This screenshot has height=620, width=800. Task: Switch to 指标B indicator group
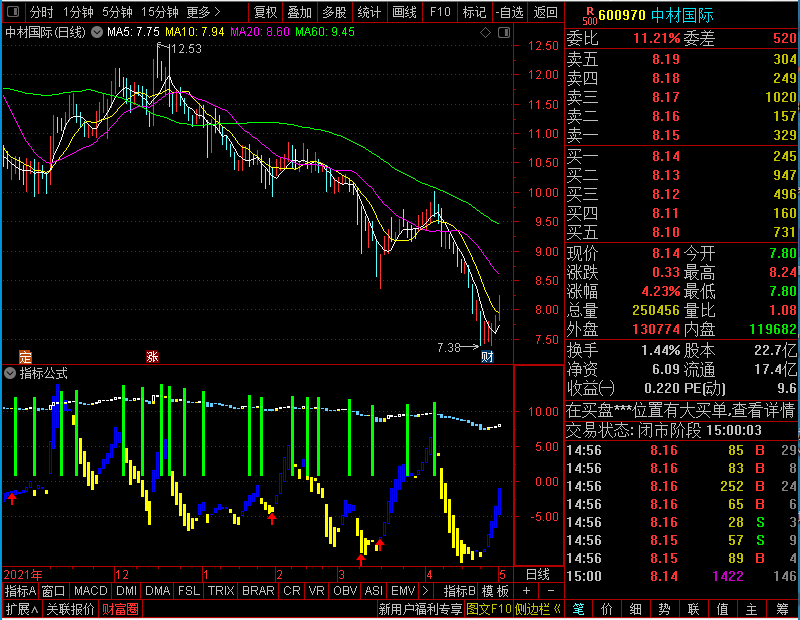[460, 591]
